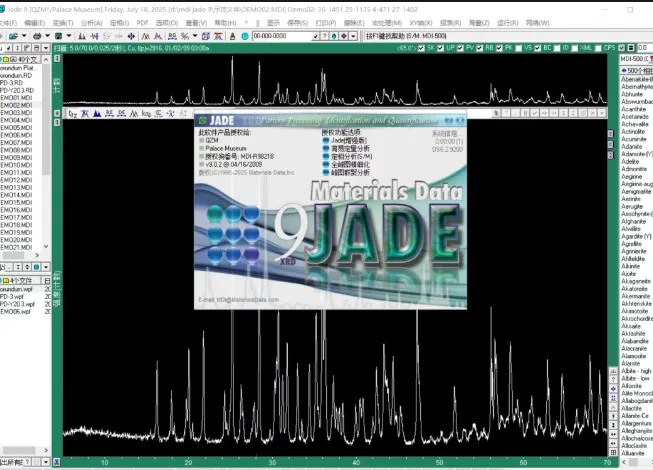Select the Y2O3.RD file in file list
This screenshot has height=470, width=653.
click(x=17, y=90)
